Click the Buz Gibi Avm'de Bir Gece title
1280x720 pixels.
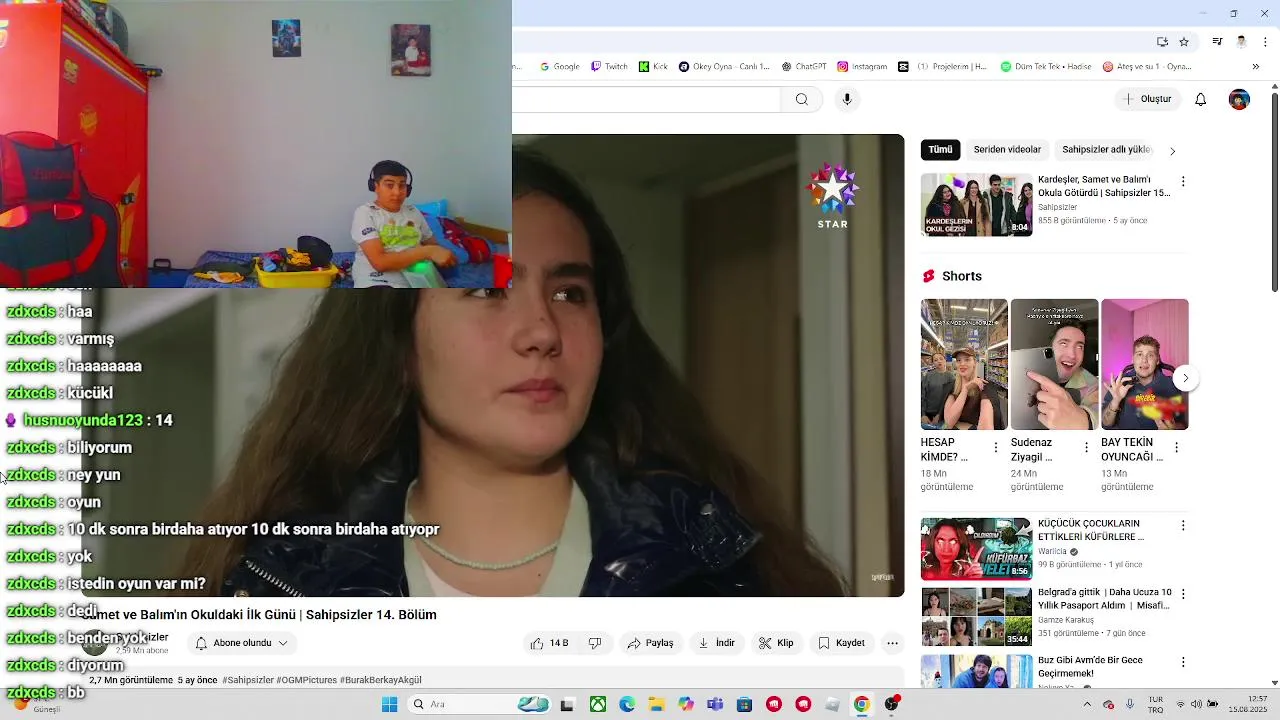click(x=1090, y=667)
